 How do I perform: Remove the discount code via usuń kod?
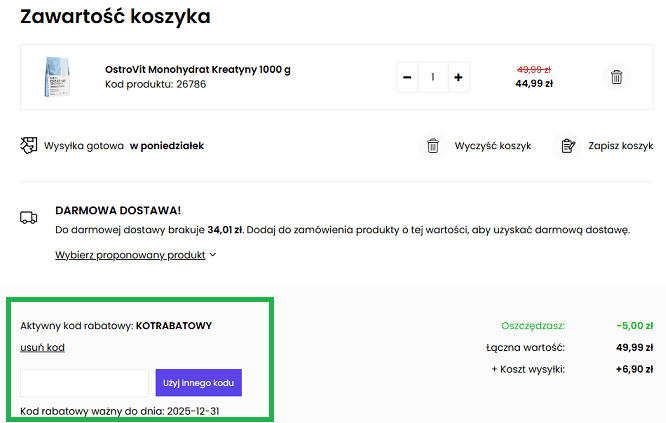pyautogui.click(x=42, y=347)
